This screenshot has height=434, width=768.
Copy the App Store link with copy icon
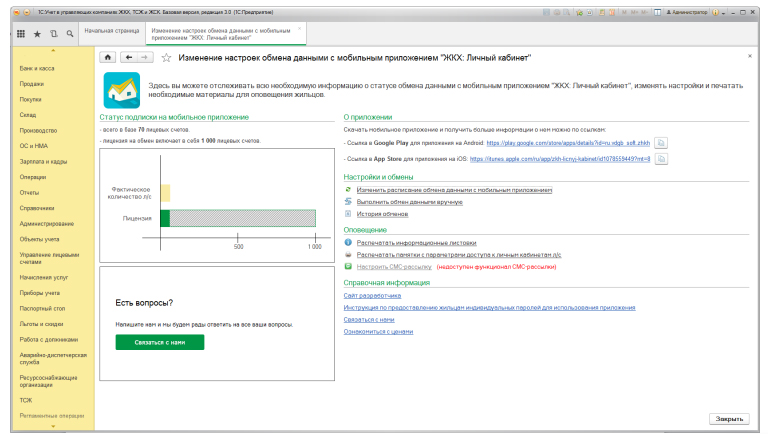(661, 159)
